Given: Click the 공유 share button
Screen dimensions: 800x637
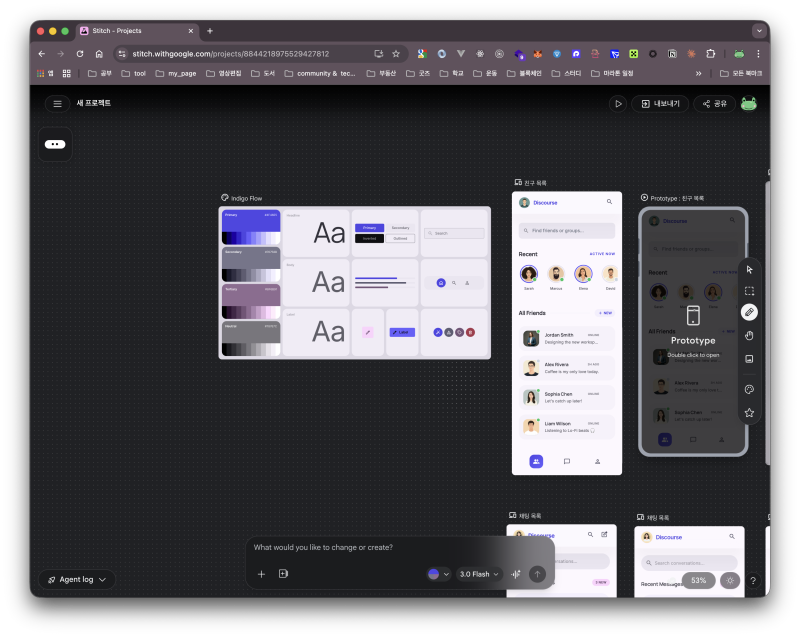Looking at the screenshot, I should 714,103.
